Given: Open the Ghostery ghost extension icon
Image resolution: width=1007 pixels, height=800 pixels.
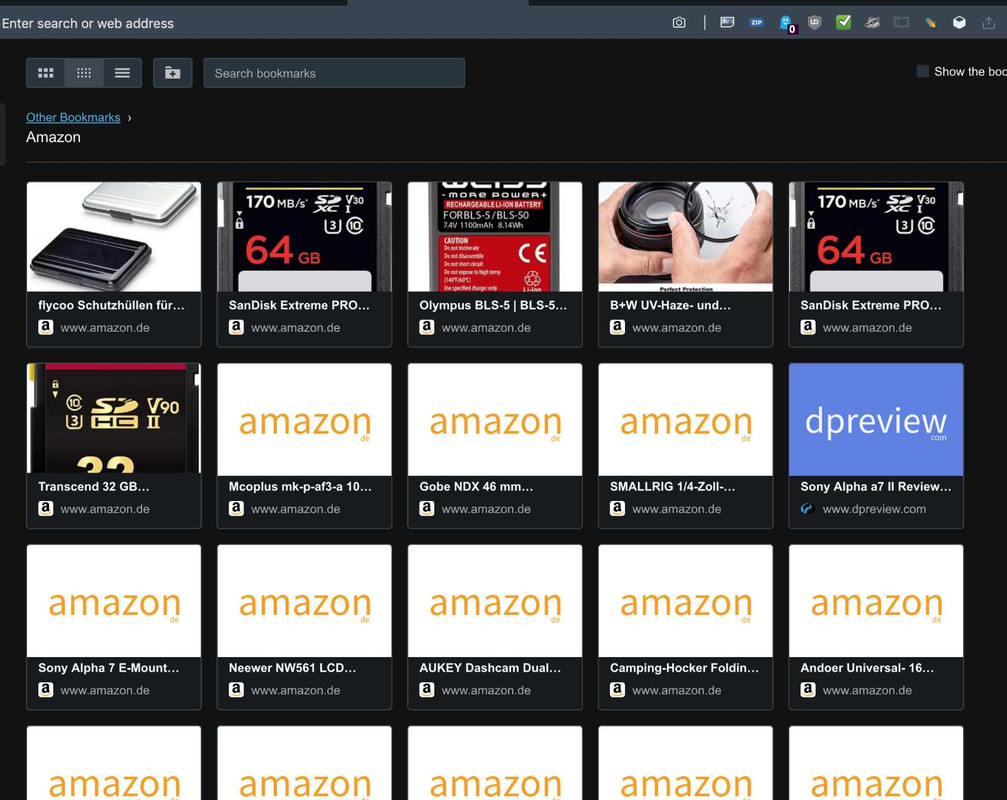Looking at the screenshot, I should 786,23.
